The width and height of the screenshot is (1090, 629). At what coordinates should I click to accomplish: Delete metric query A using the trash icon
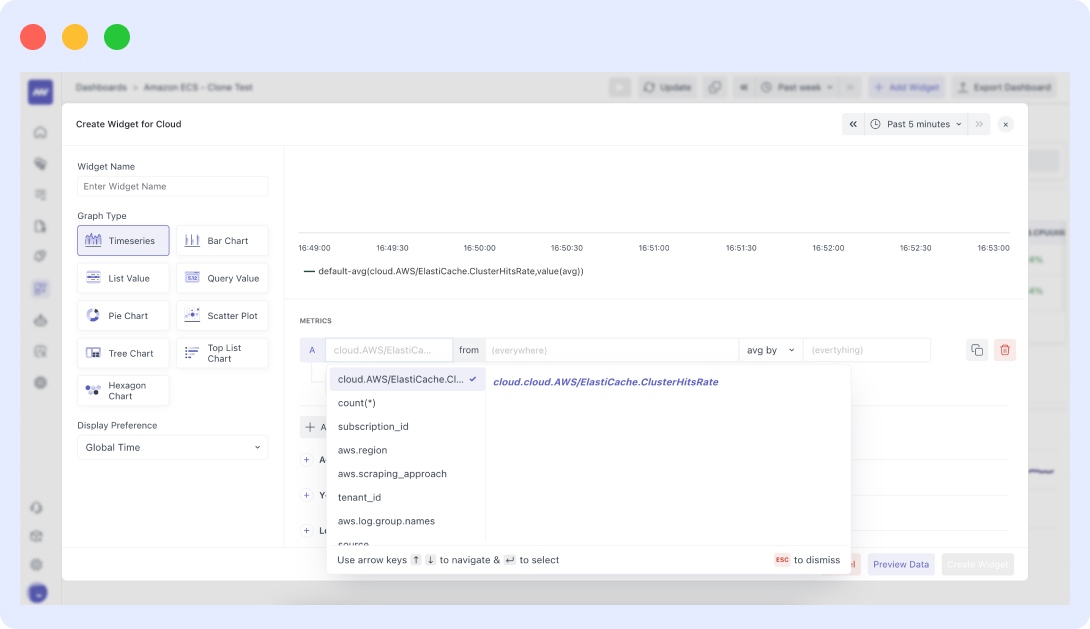(1004, 349)
